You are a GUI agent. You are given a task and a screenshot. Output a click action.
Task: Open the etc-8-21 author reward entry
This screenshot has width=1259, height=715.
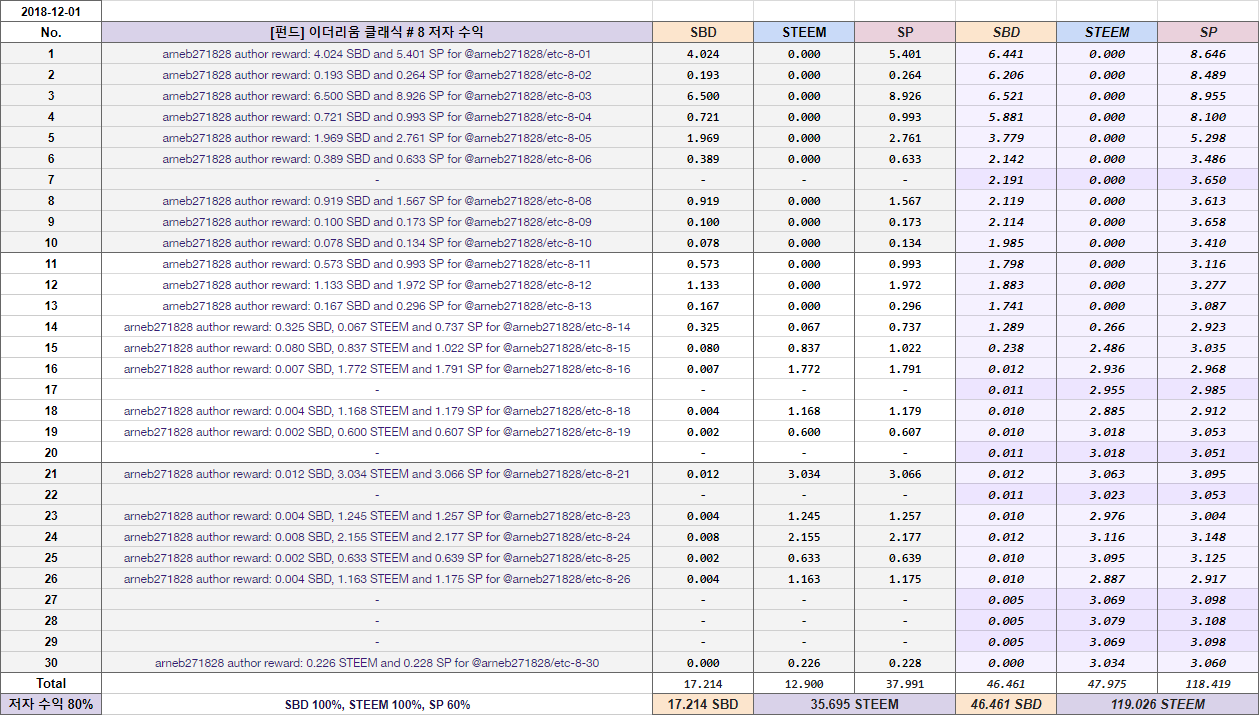tap(377, 474)
